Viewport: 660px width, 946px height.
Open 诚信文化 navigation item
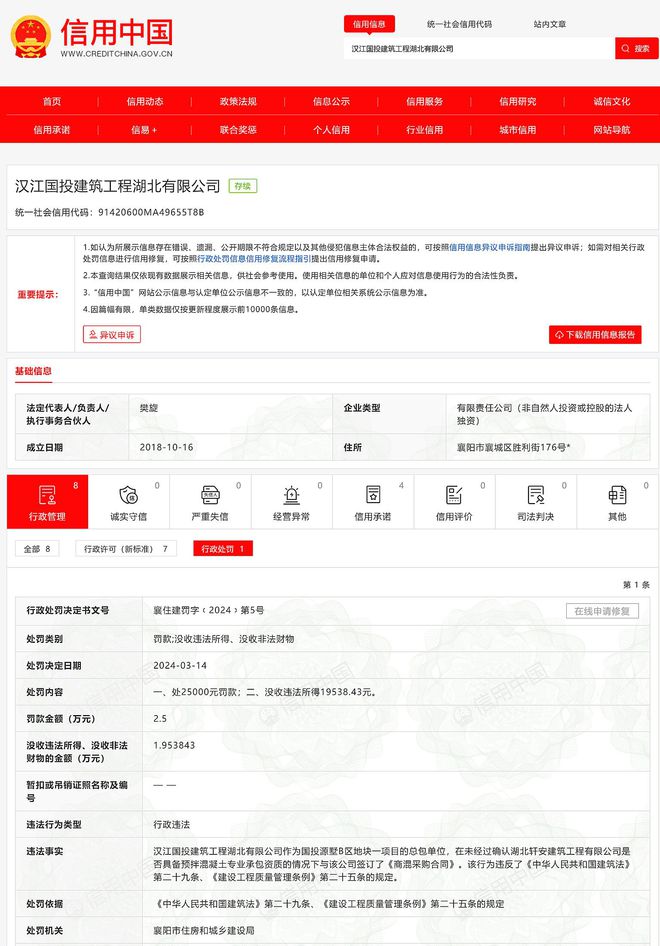611,101
